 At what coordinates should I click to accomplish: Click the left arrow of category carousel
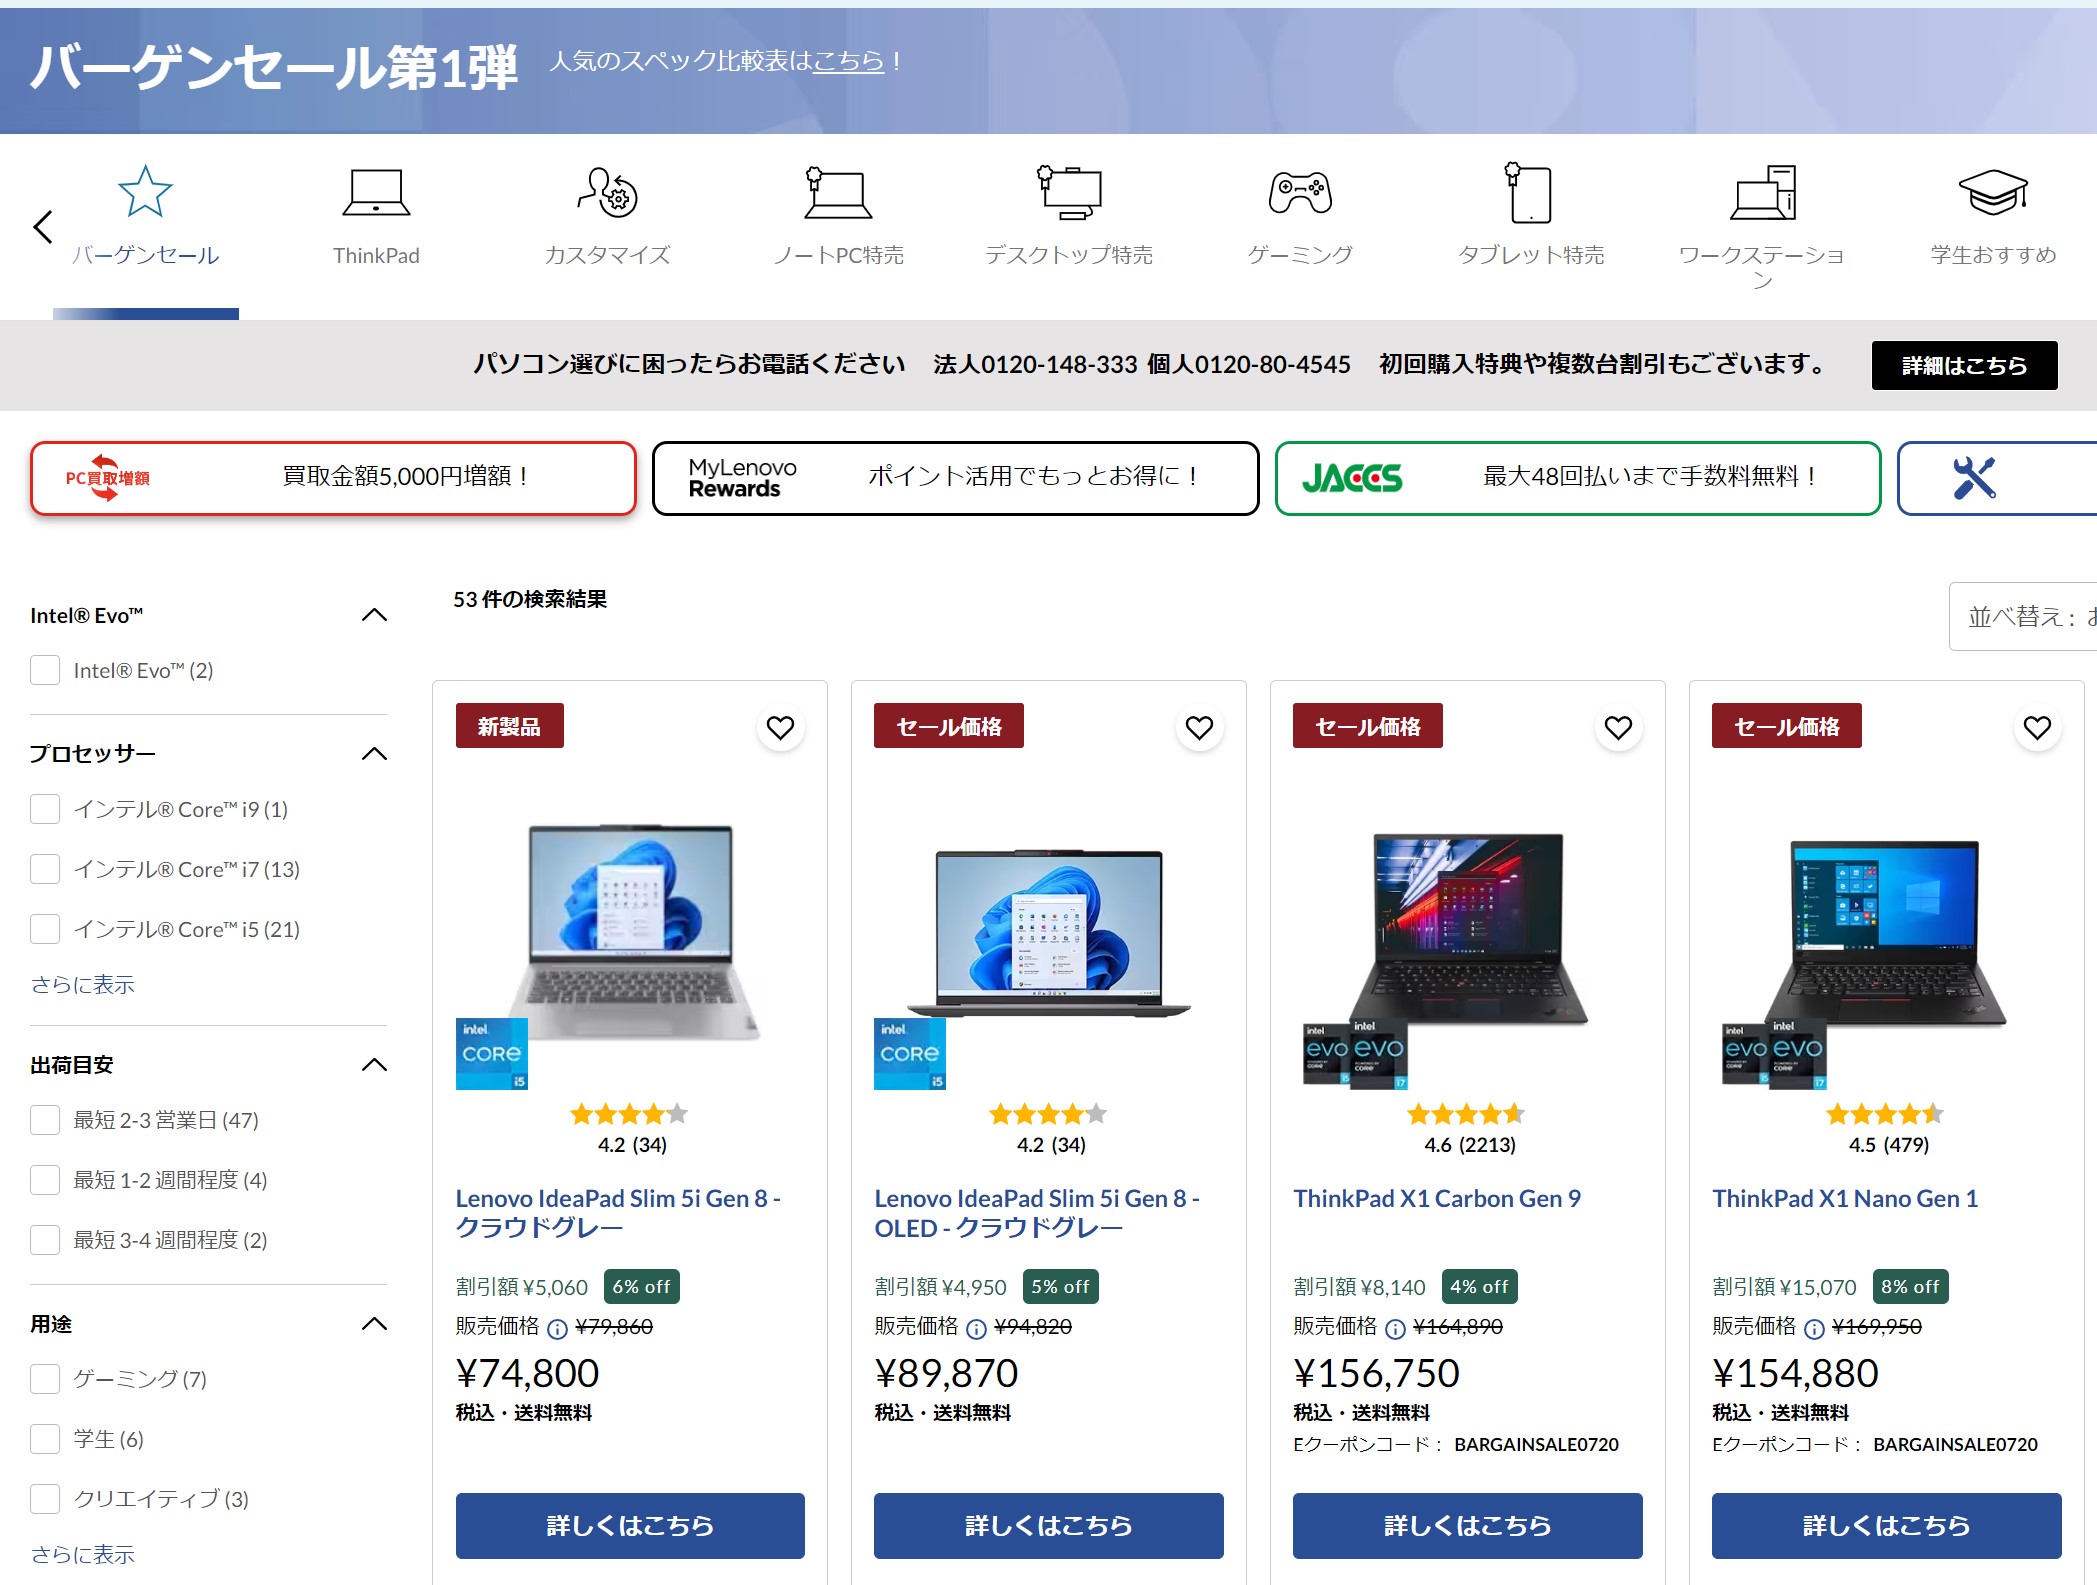point(43,227)
